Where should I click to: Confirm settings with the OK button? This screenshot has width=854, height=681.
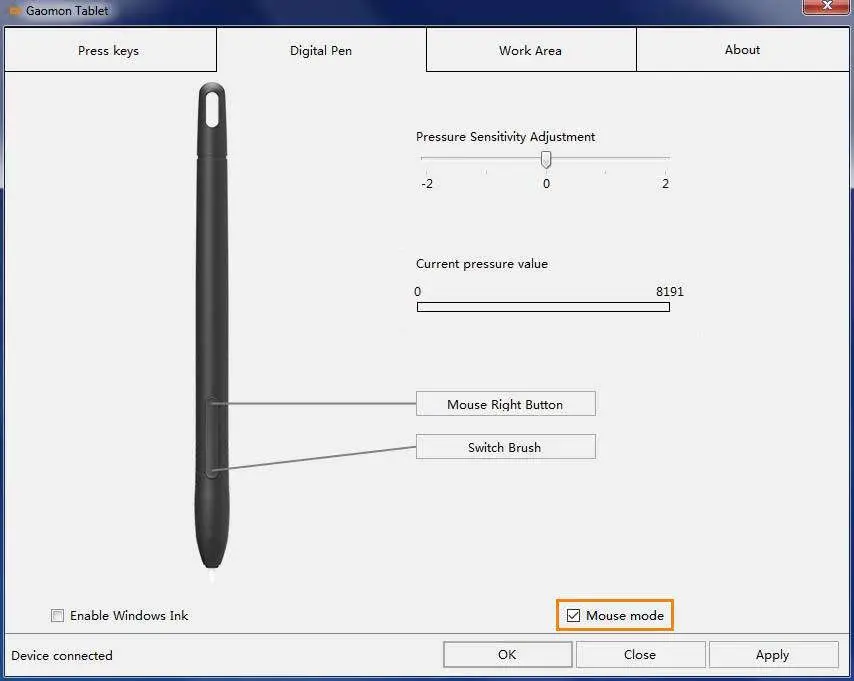point(508,654)
